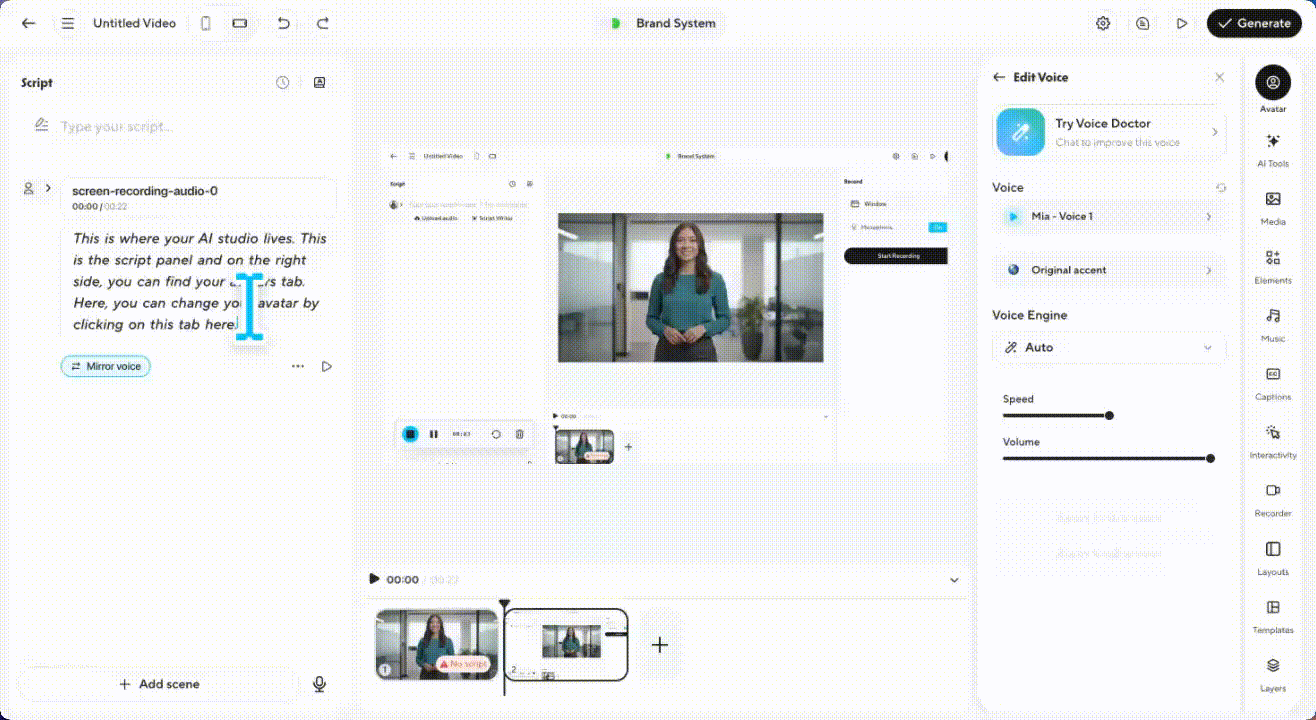The height and width of the screenshot is (720, 1316).
Task: Open the hamburger menu
Action: (68, 23)
